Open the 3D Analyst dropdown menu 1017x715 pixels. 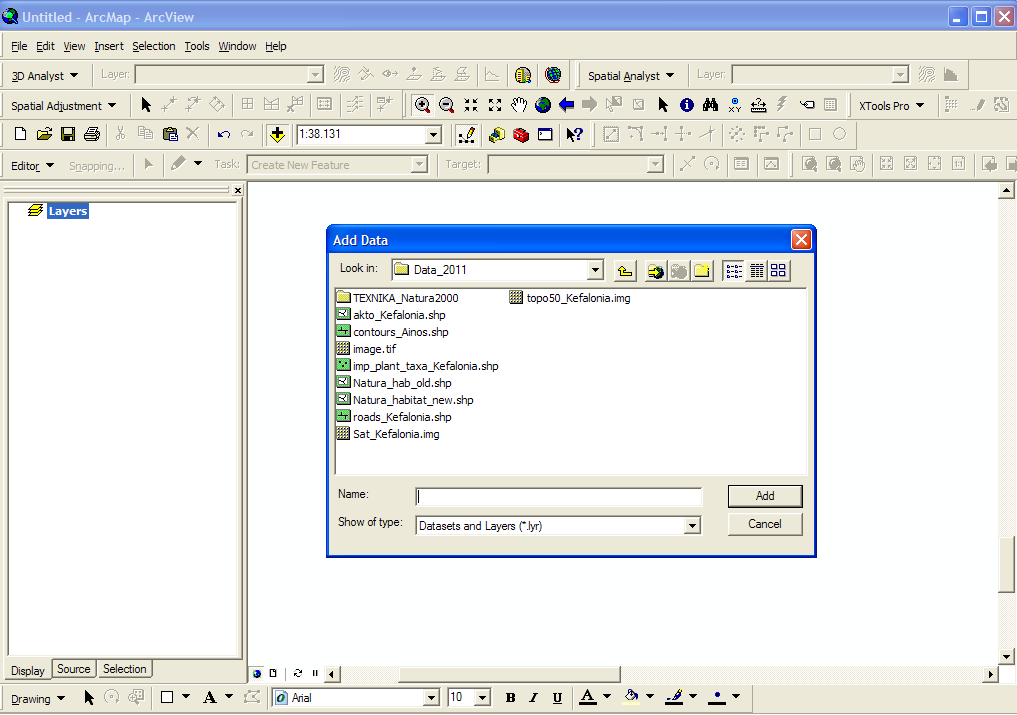point(45,75)
